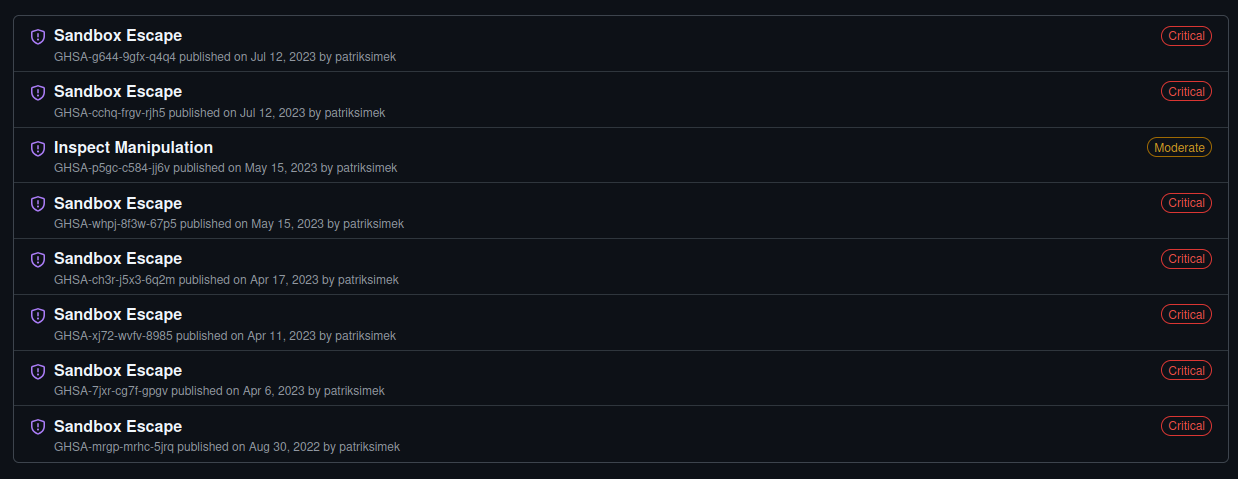Open Sandbox Escape published Apr 6, 2023

coord(118,370)
